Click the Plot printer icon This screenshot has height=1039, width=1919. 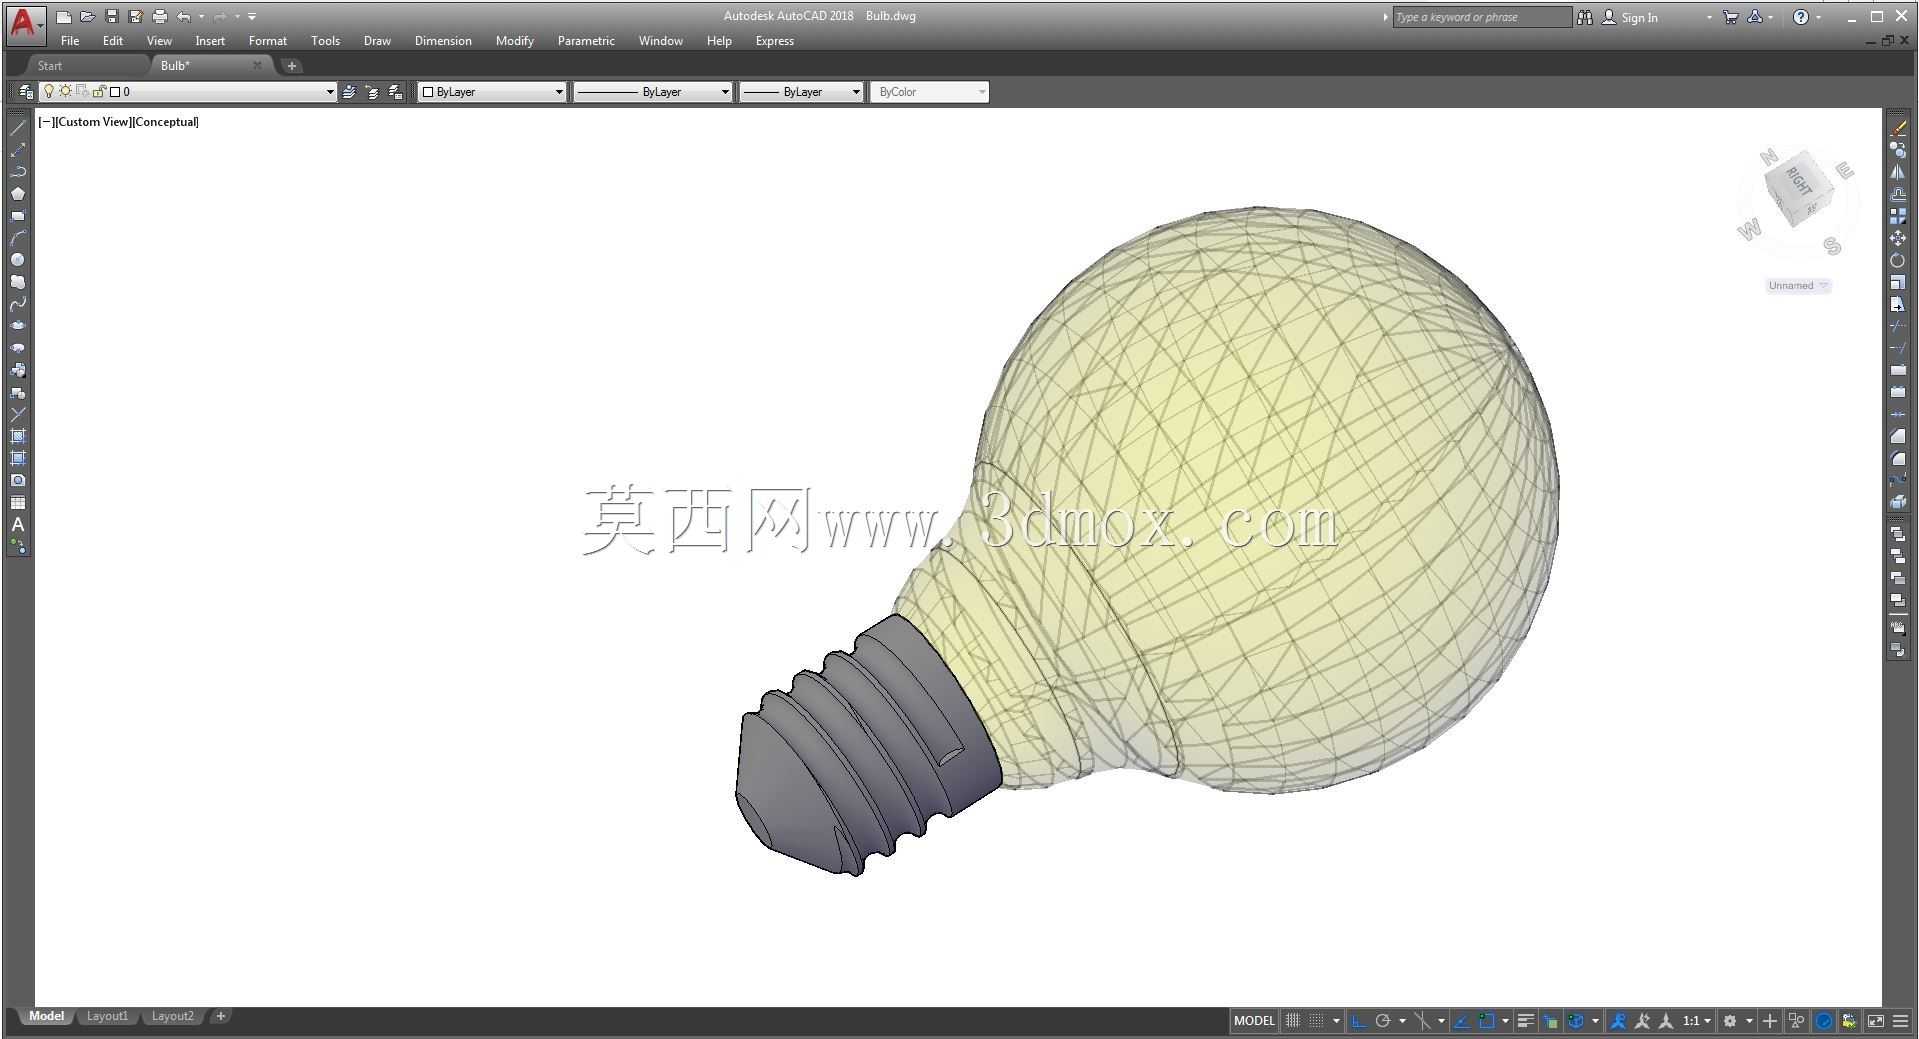tap(159, 17)
